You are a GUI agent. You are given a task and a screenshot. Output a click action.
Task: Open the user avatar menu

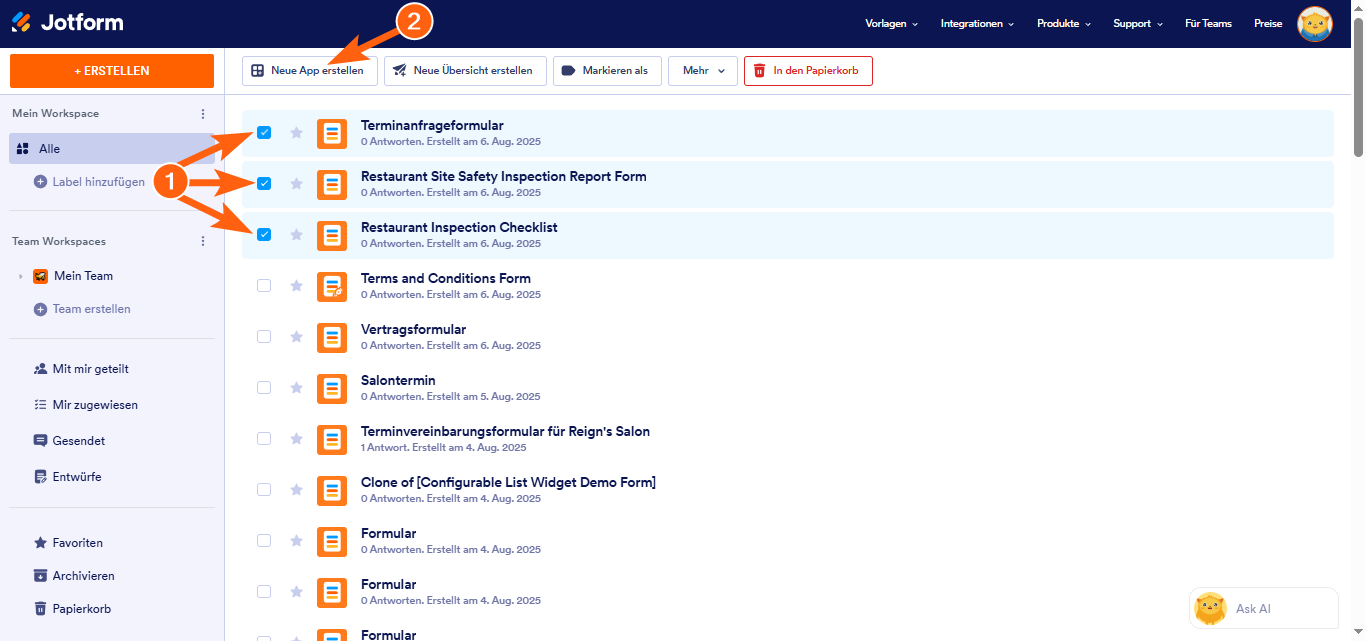point(1314,23)
